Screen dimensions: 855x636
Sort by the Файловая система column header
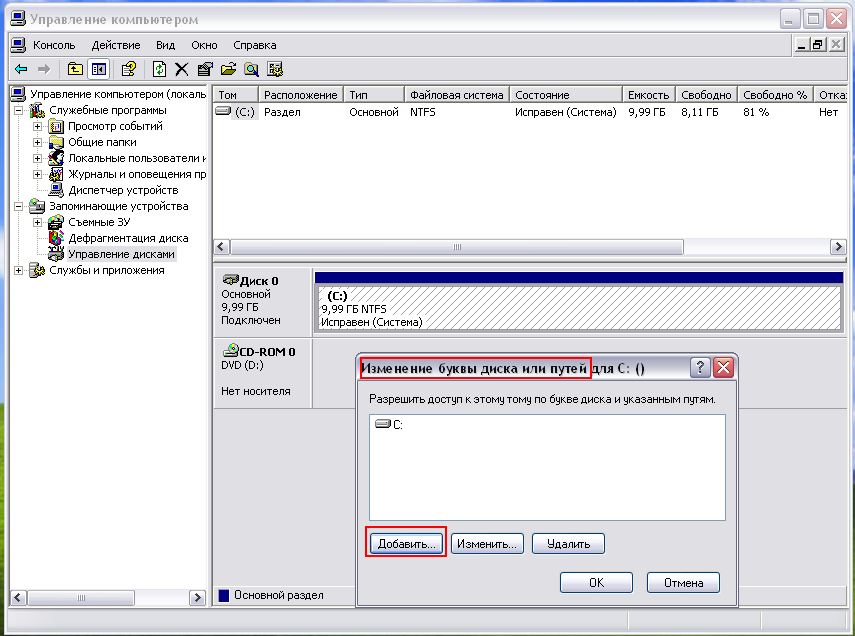coord(456,94)
